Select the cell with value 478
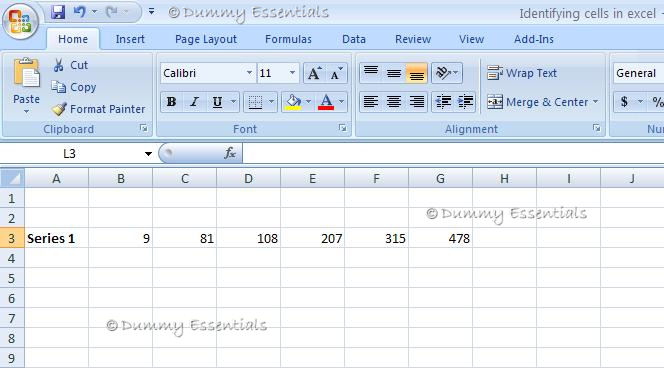This screenshot has height=368, width=664. tap(440, 238)
